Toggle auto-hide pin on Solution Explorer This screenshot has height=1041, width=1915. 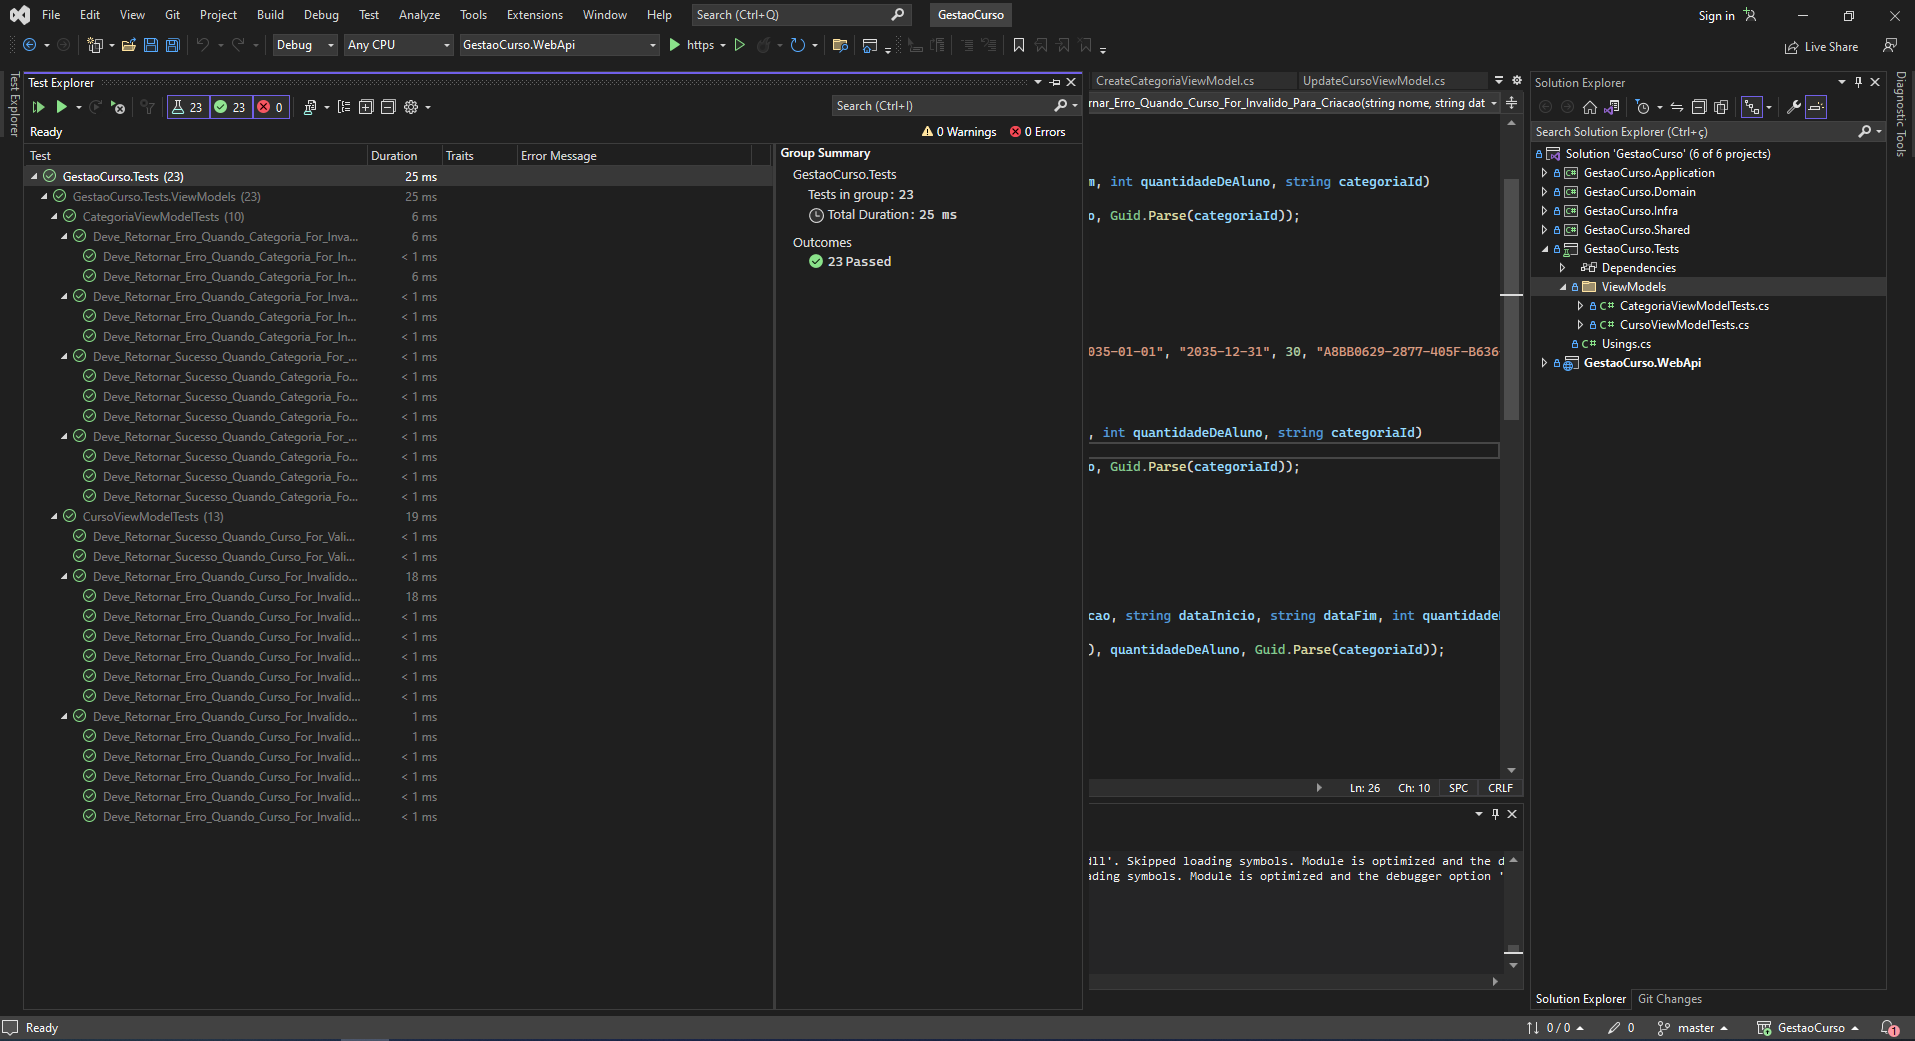pyautogui.click(x=1859, y=82)
